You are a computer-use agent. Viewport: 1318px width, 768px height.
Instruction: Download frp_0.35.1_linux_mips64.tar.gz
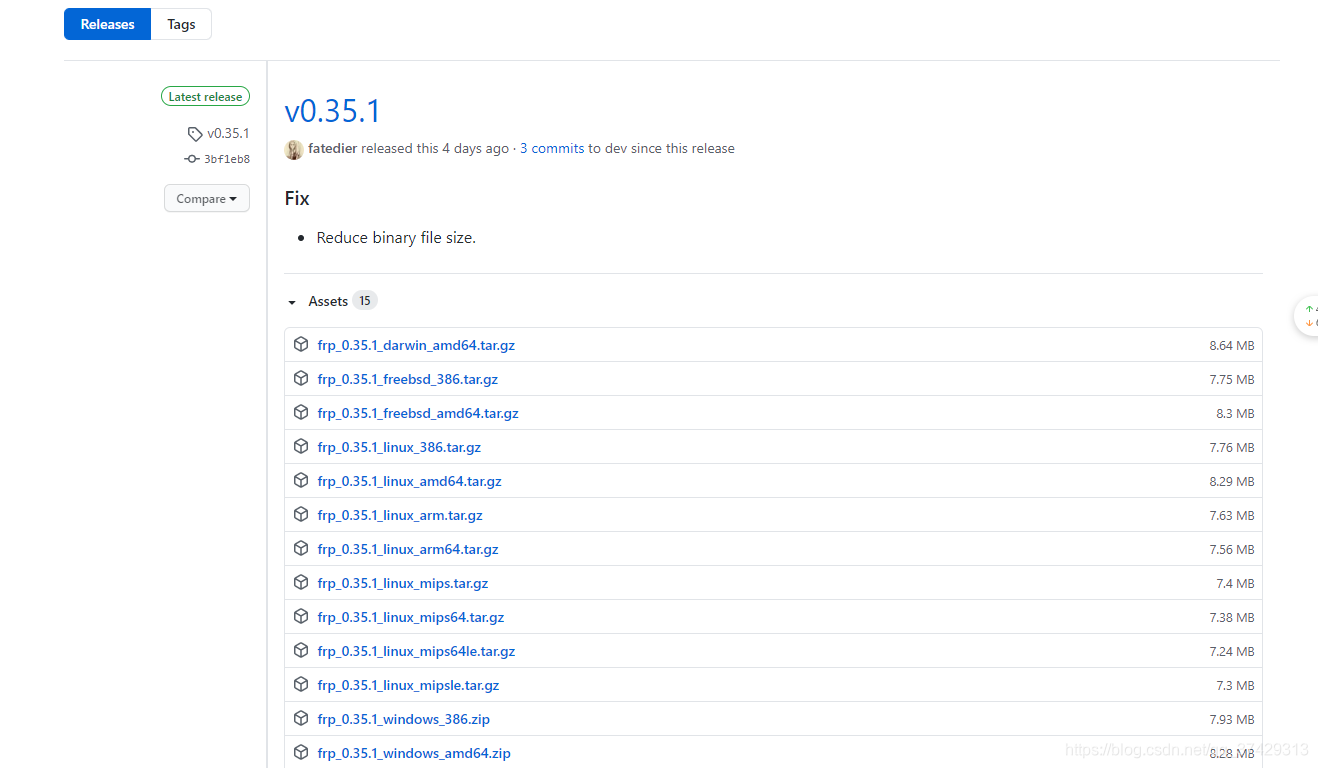pos(411,617)
